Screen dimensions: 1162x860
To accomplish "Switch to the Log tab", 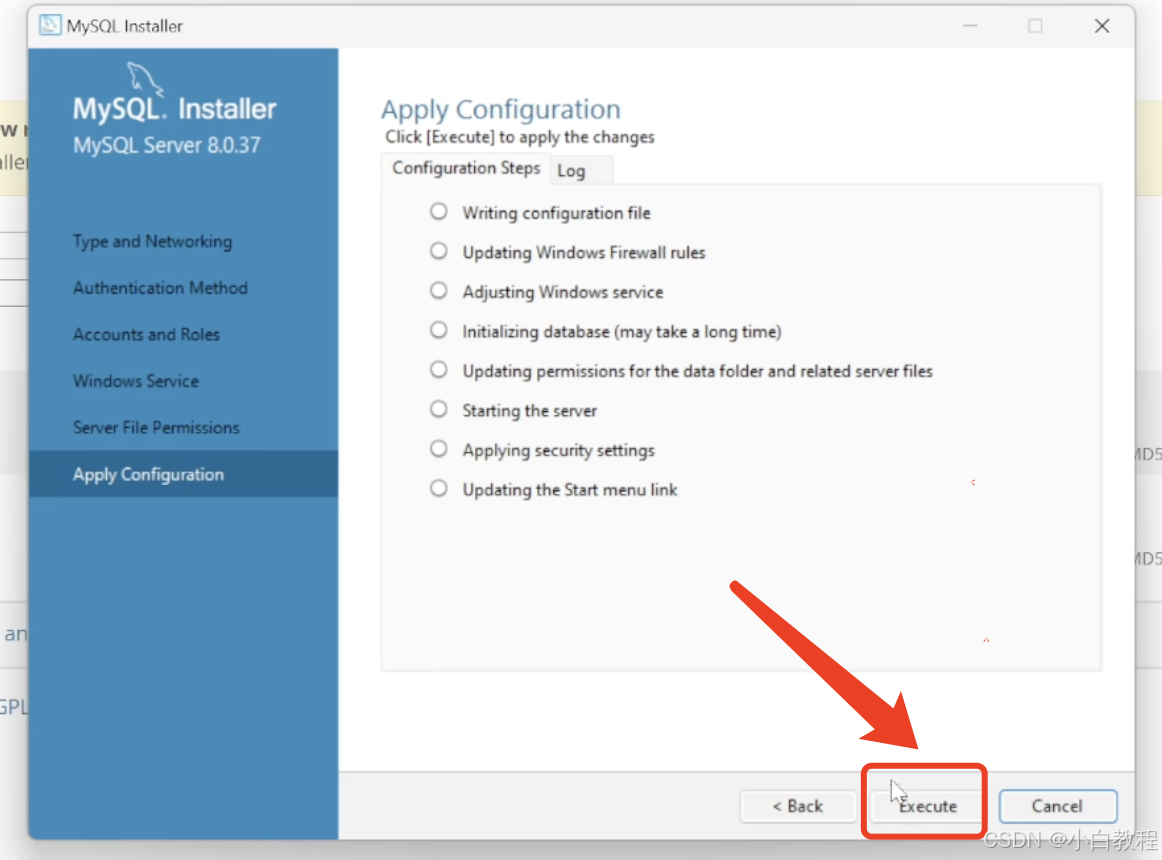I will pos(582,171).
